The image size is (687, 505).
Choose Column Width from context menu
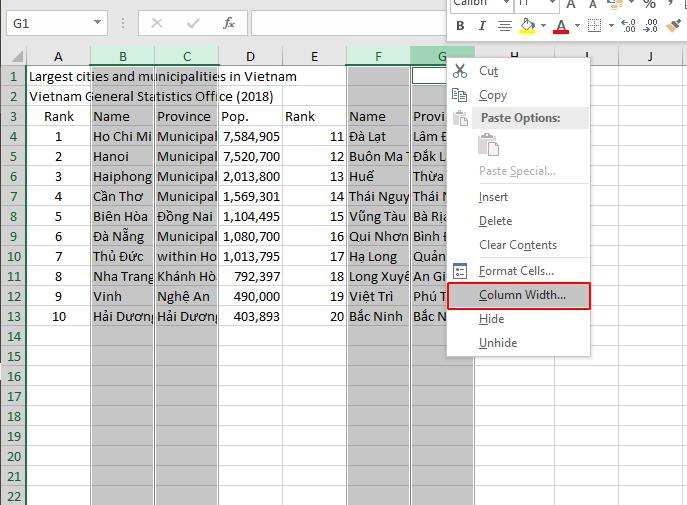(521, 295)
